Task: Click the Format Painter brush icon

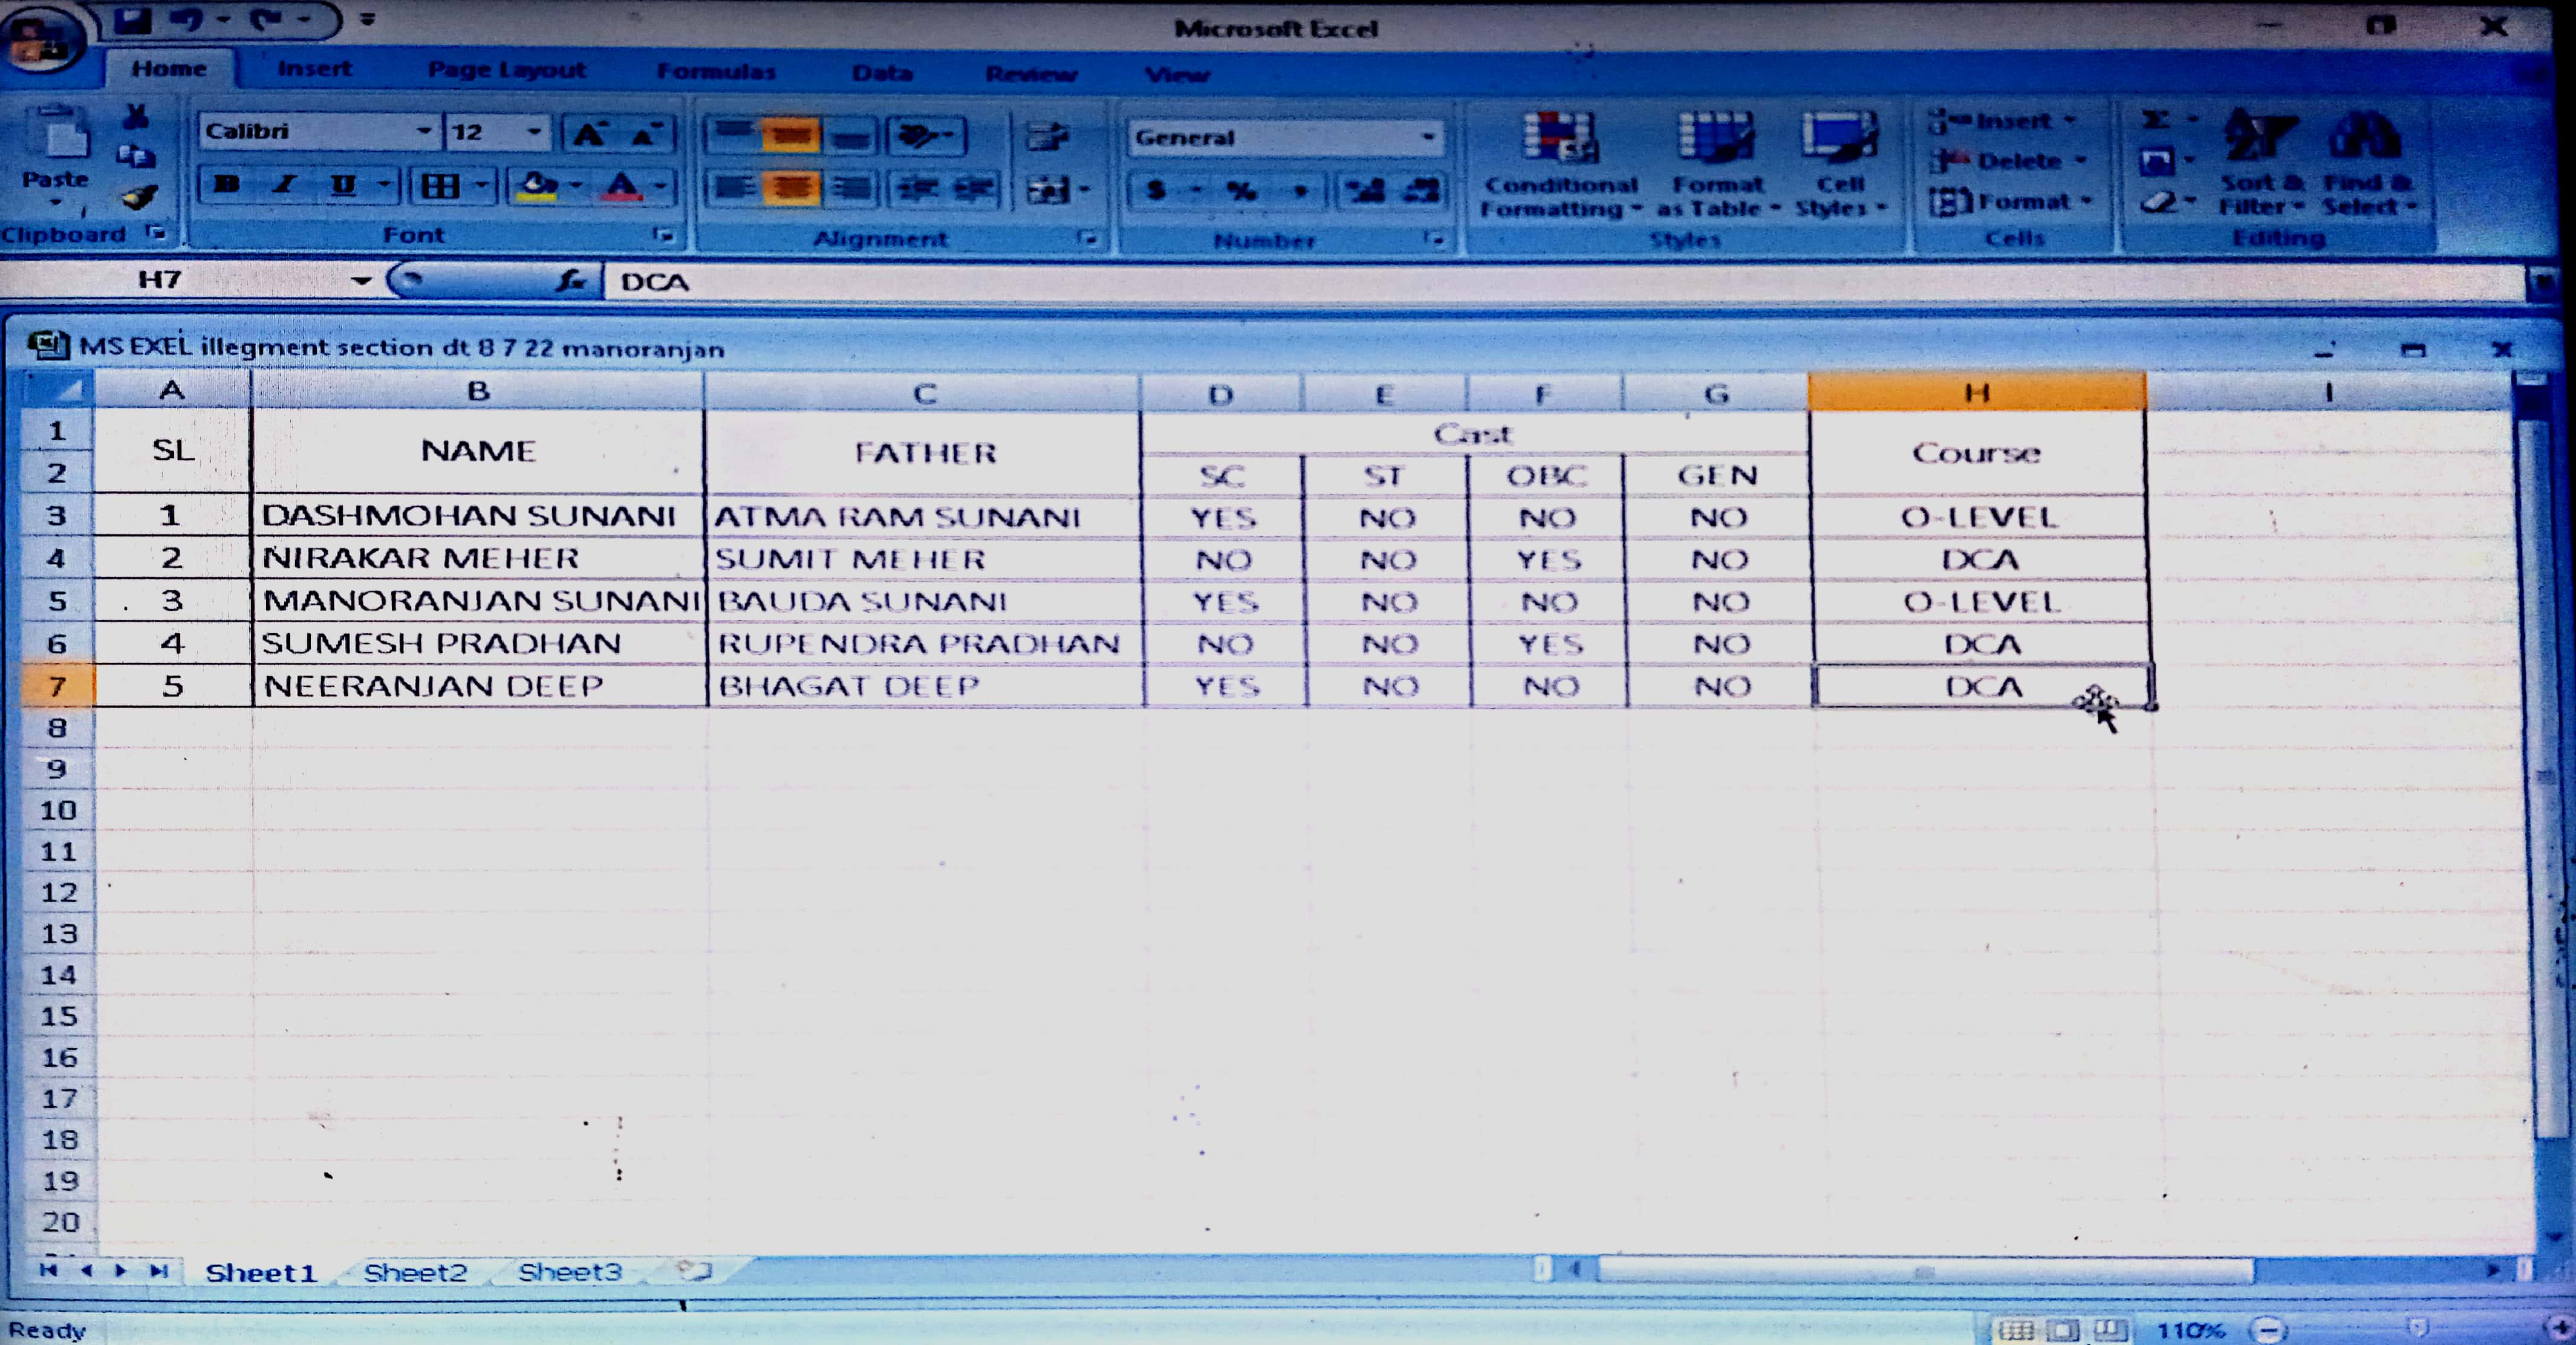Action: 139,197
